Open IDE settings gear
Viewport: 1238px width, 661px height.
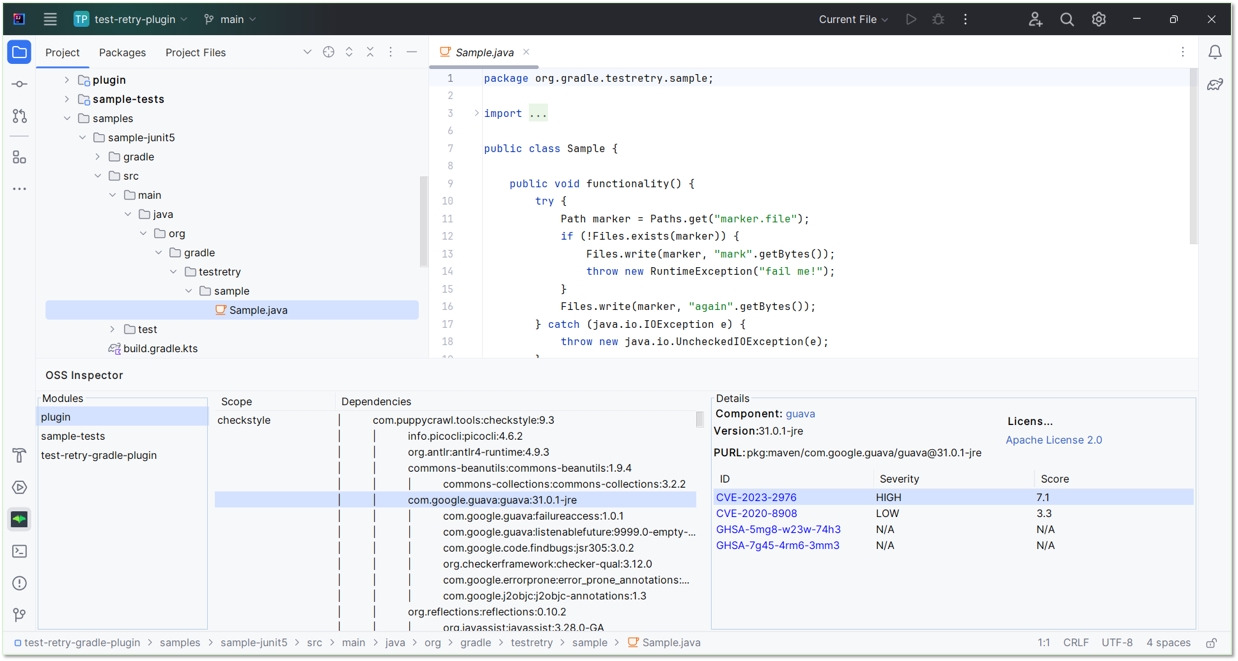(x=1099, y=19)
